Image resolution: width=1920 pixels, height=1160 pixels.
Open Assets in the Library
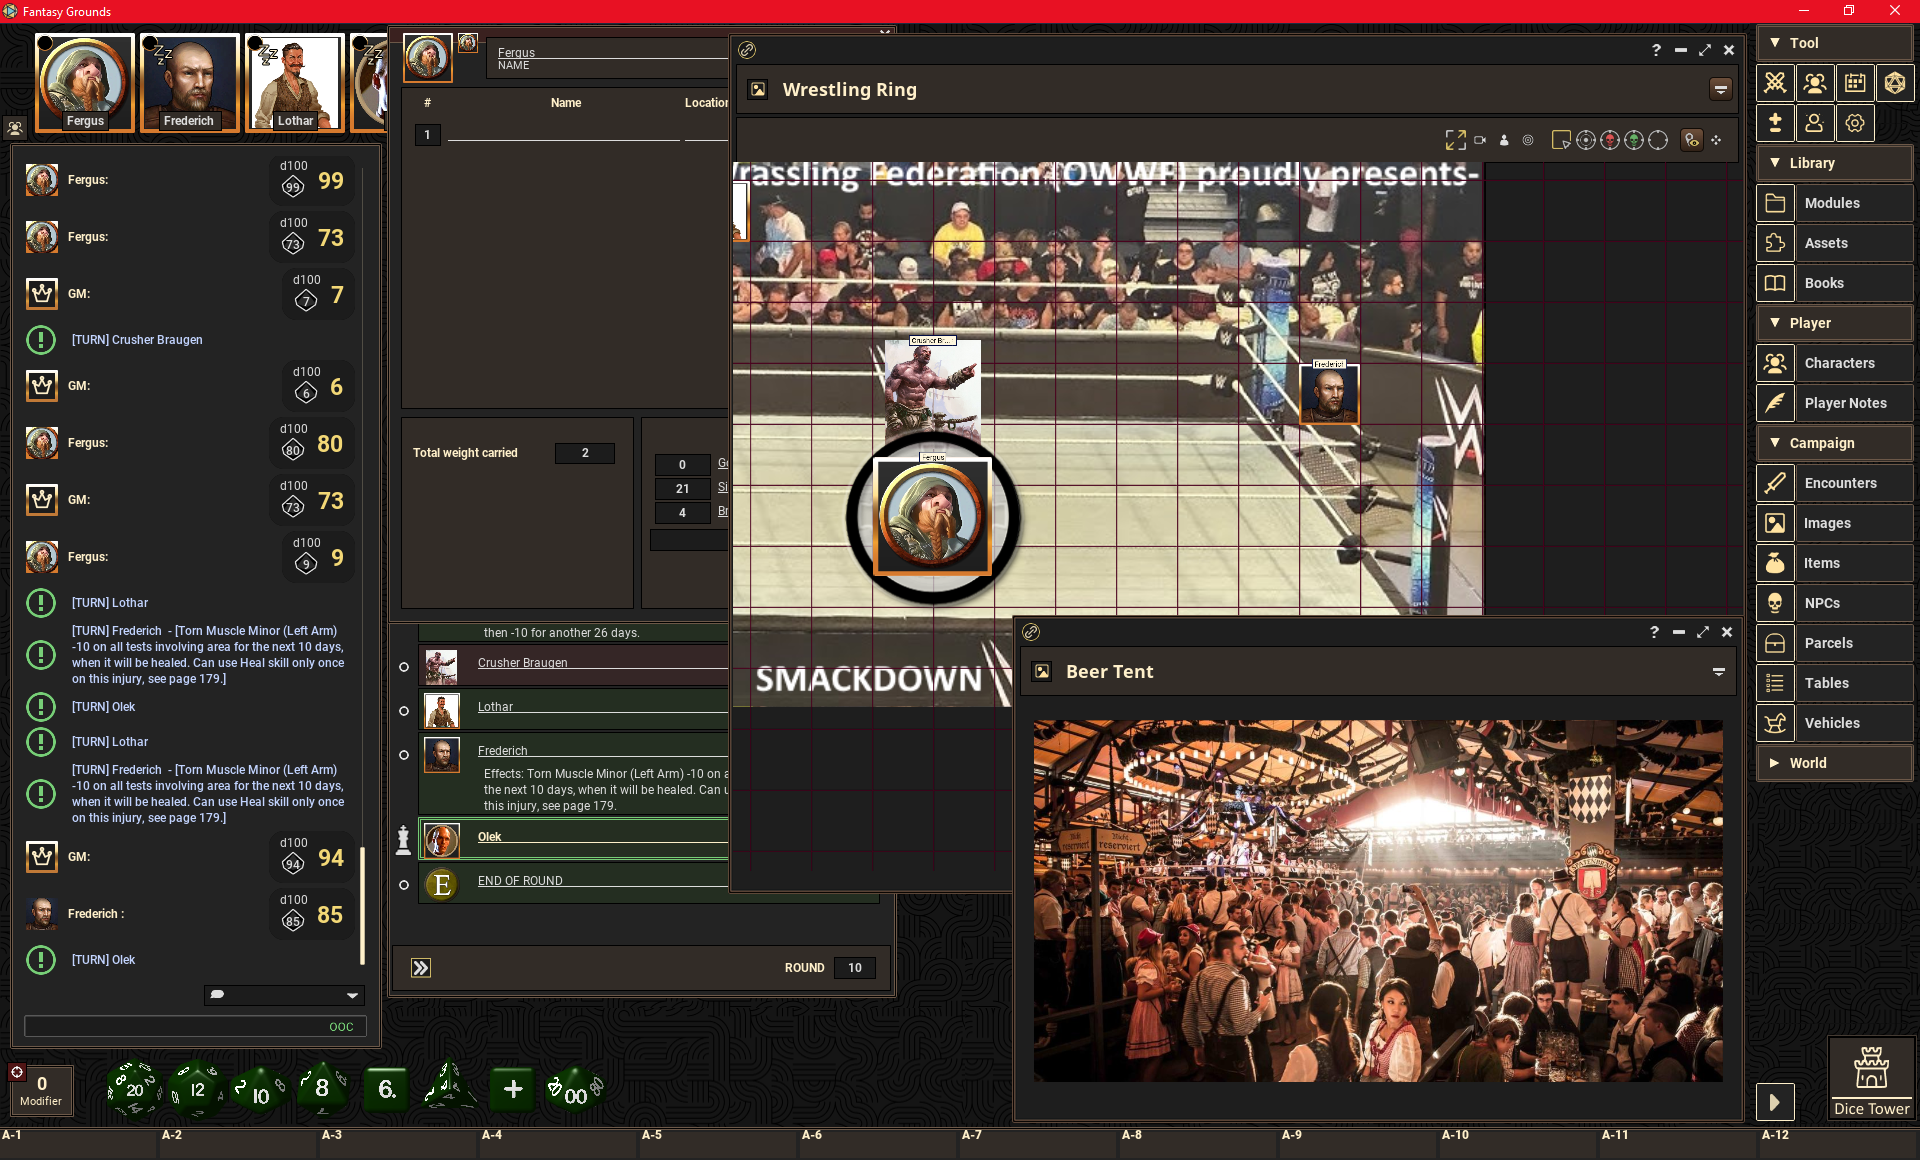1834,243
